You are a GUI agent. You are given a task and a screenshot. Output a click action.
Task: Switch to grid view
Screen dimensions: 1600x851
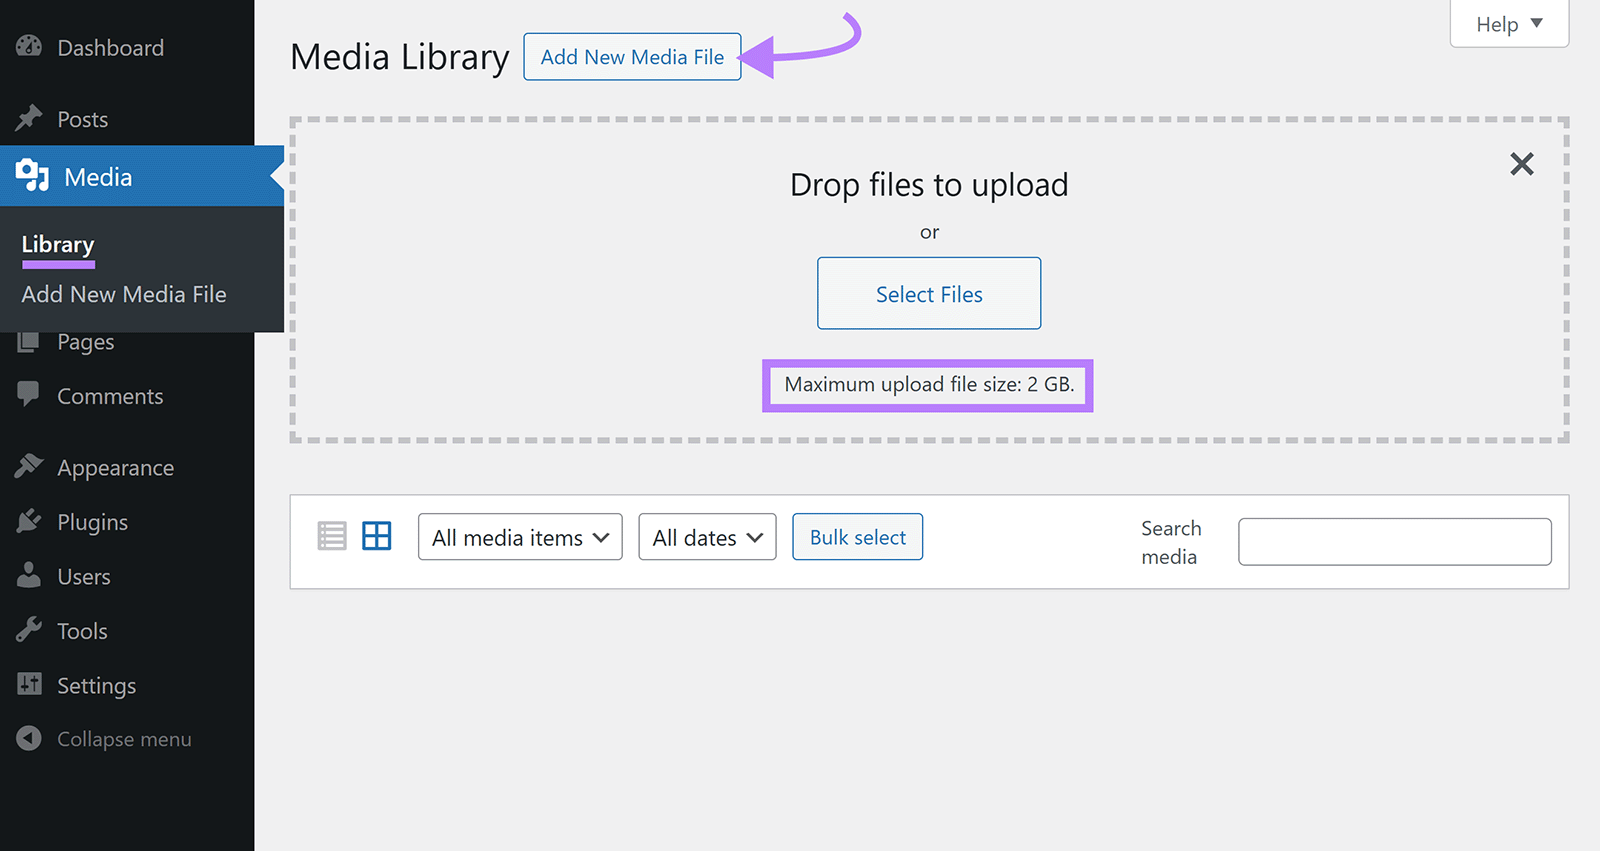pyautogui.click(x=377, y=536)
